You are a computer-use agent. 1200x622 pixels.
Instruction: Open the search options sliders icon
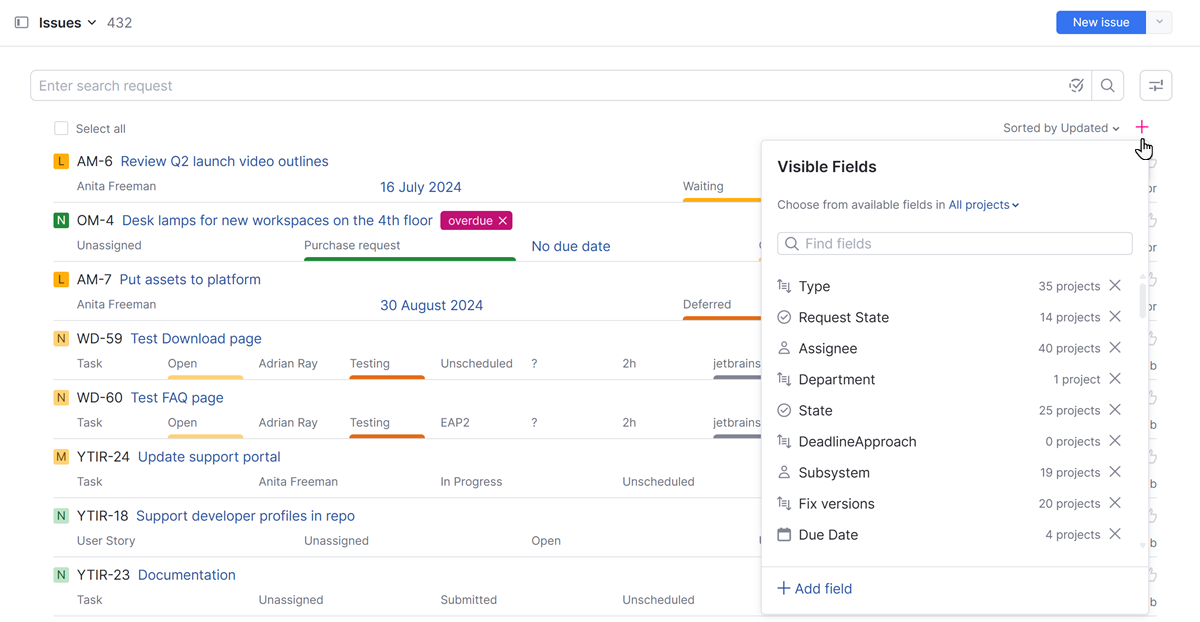click(x=1155, y=86)
